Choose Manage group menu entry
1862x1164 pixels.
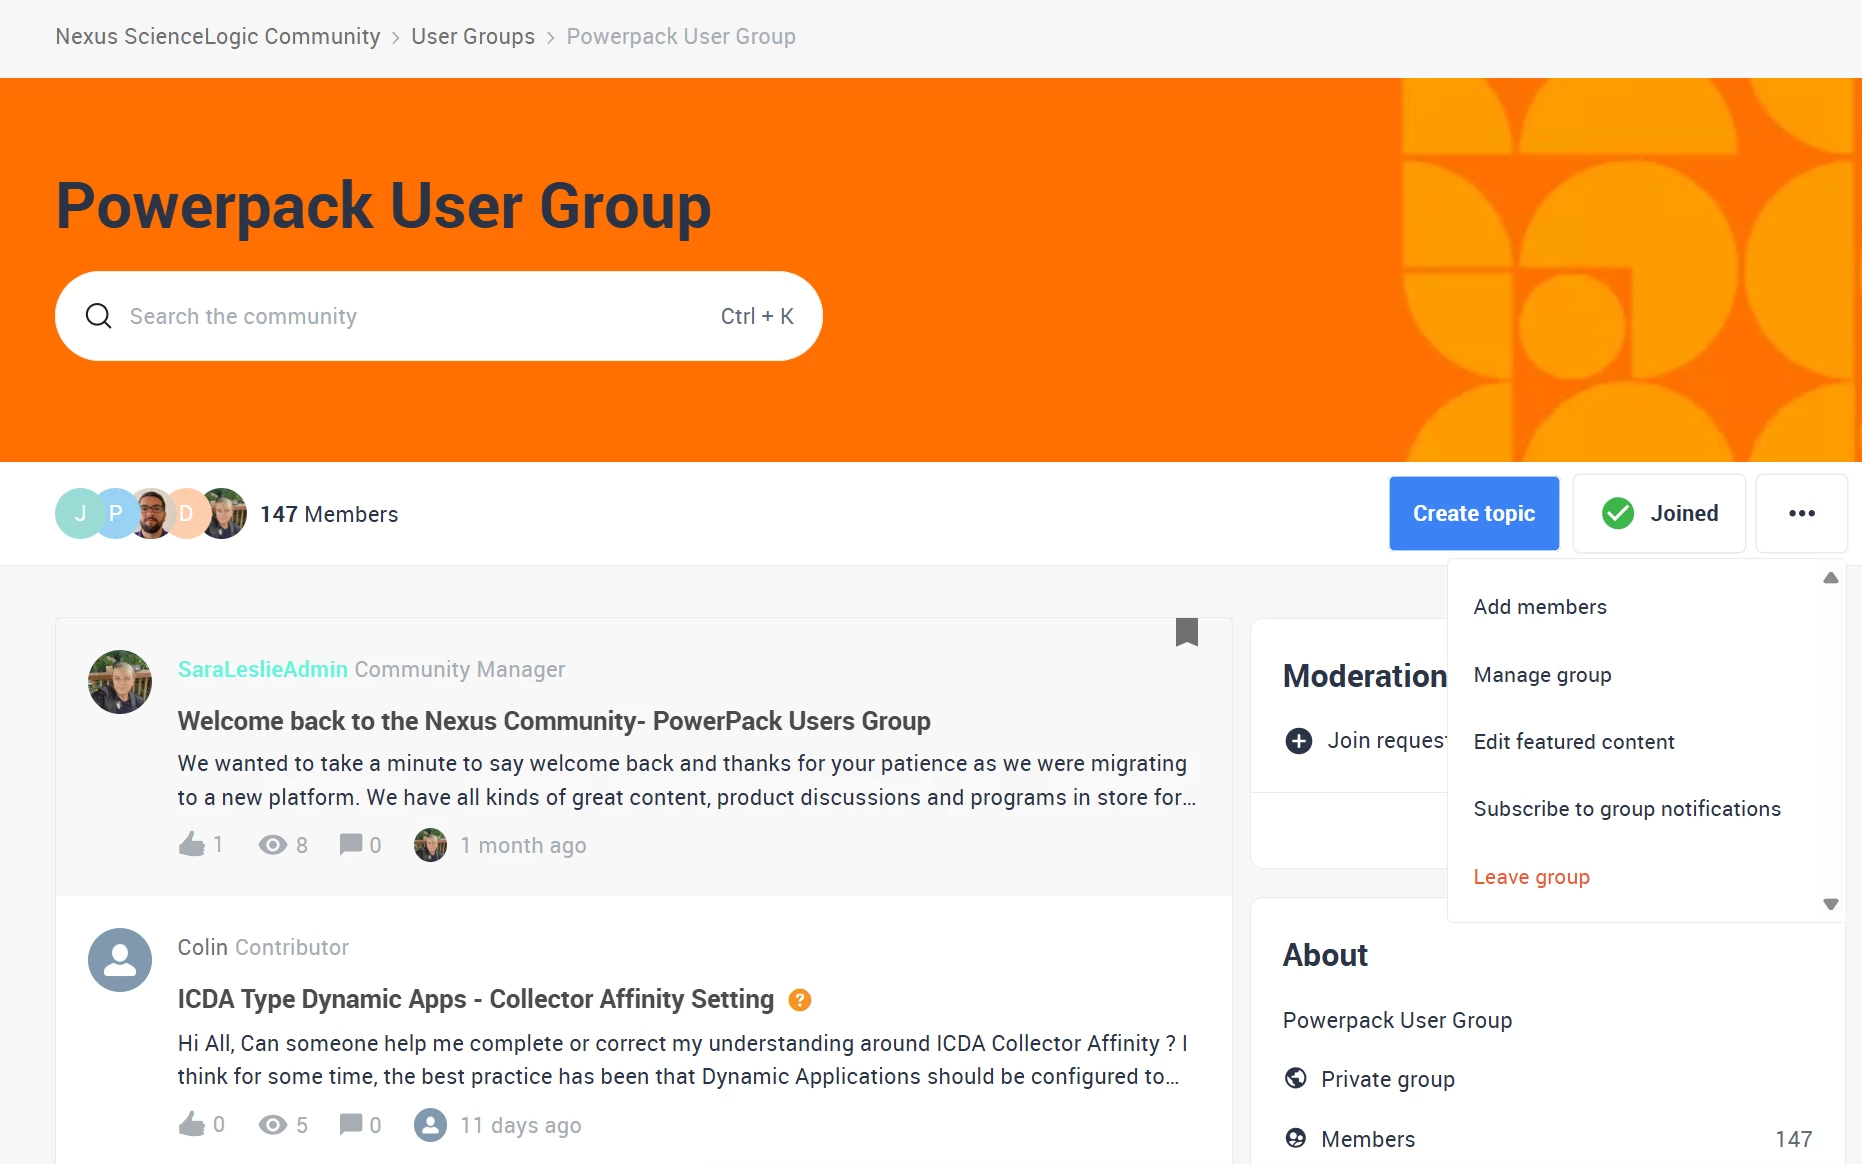point(1542,675)
